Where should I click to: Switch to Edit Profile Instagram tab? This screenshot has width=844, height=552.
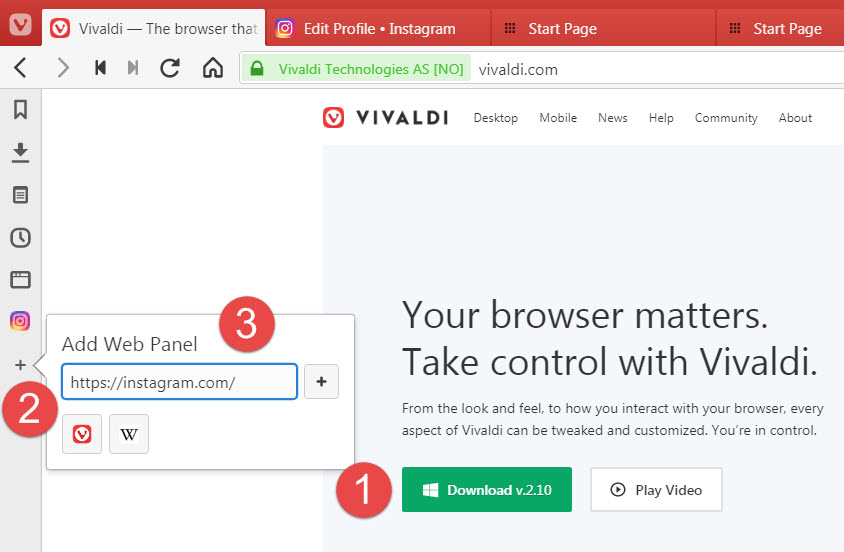pyautogui.click(x=378, y=28)
